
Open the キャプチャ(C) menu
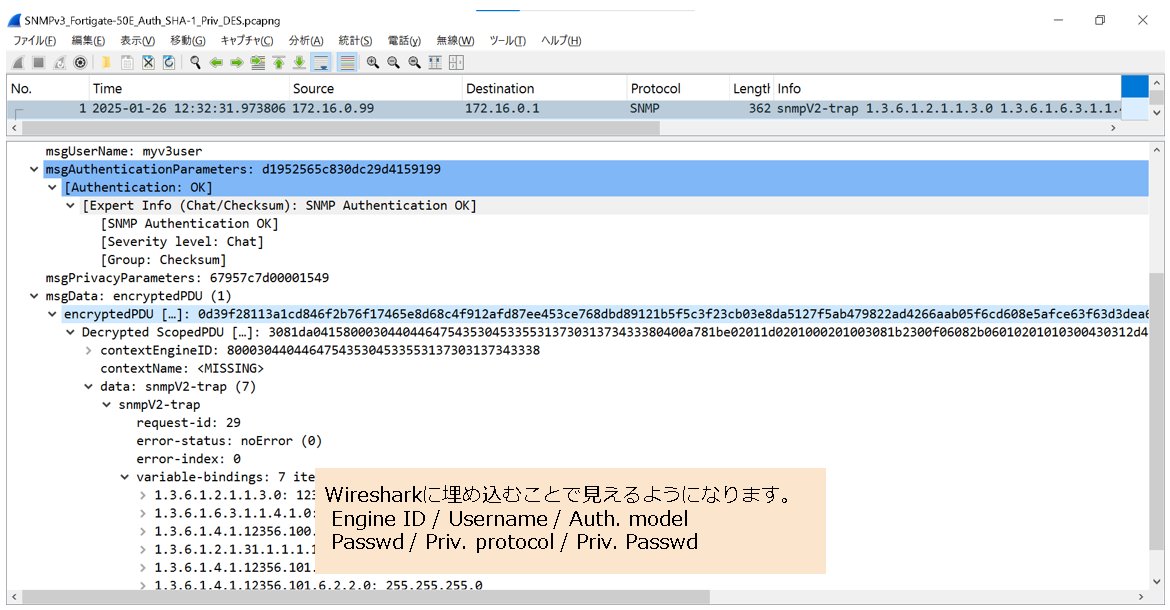pyautogui.click(x=247, y=41)
